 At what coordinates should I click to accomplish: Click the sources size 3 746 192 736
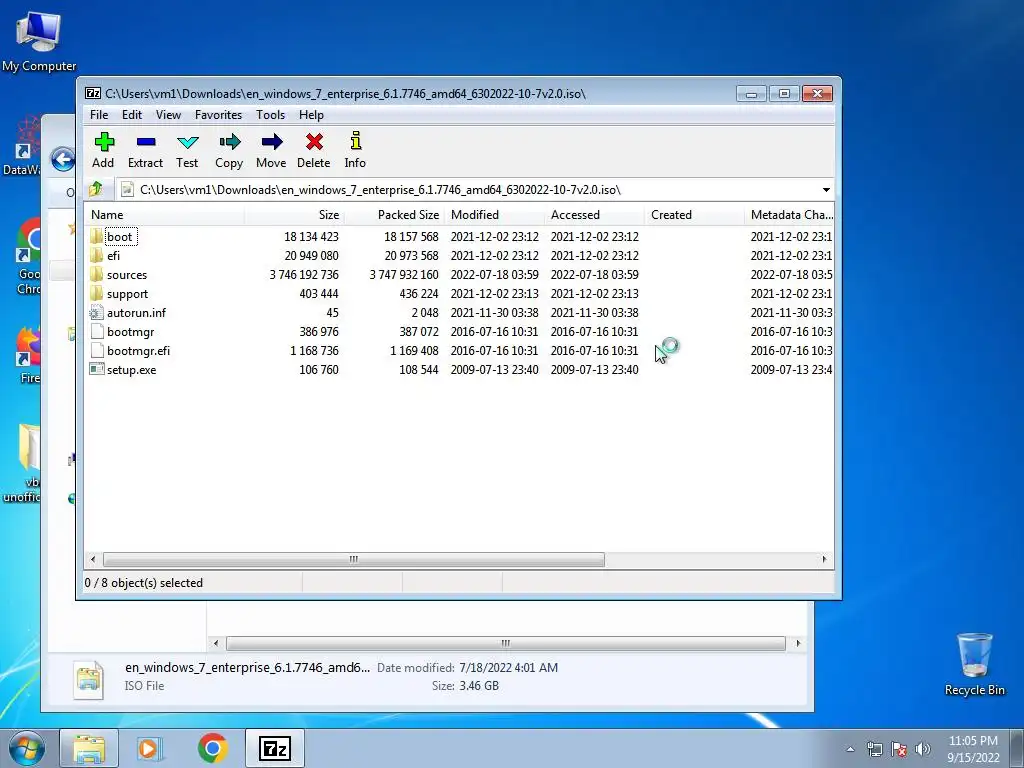[304, 274]
